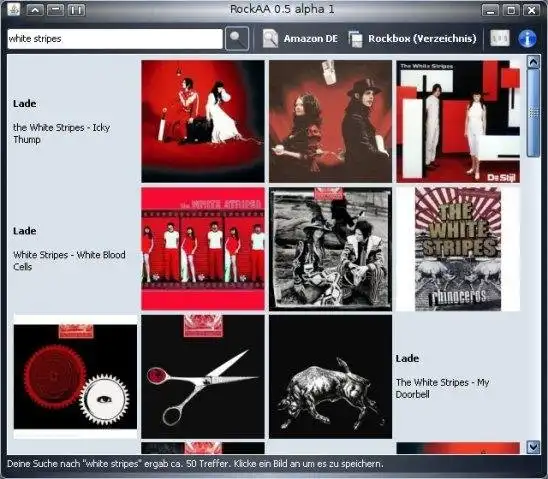Viewport: 548px width, 479px height.
Task: Select black-and-white cover of seated duo
Action: [330, 249]
